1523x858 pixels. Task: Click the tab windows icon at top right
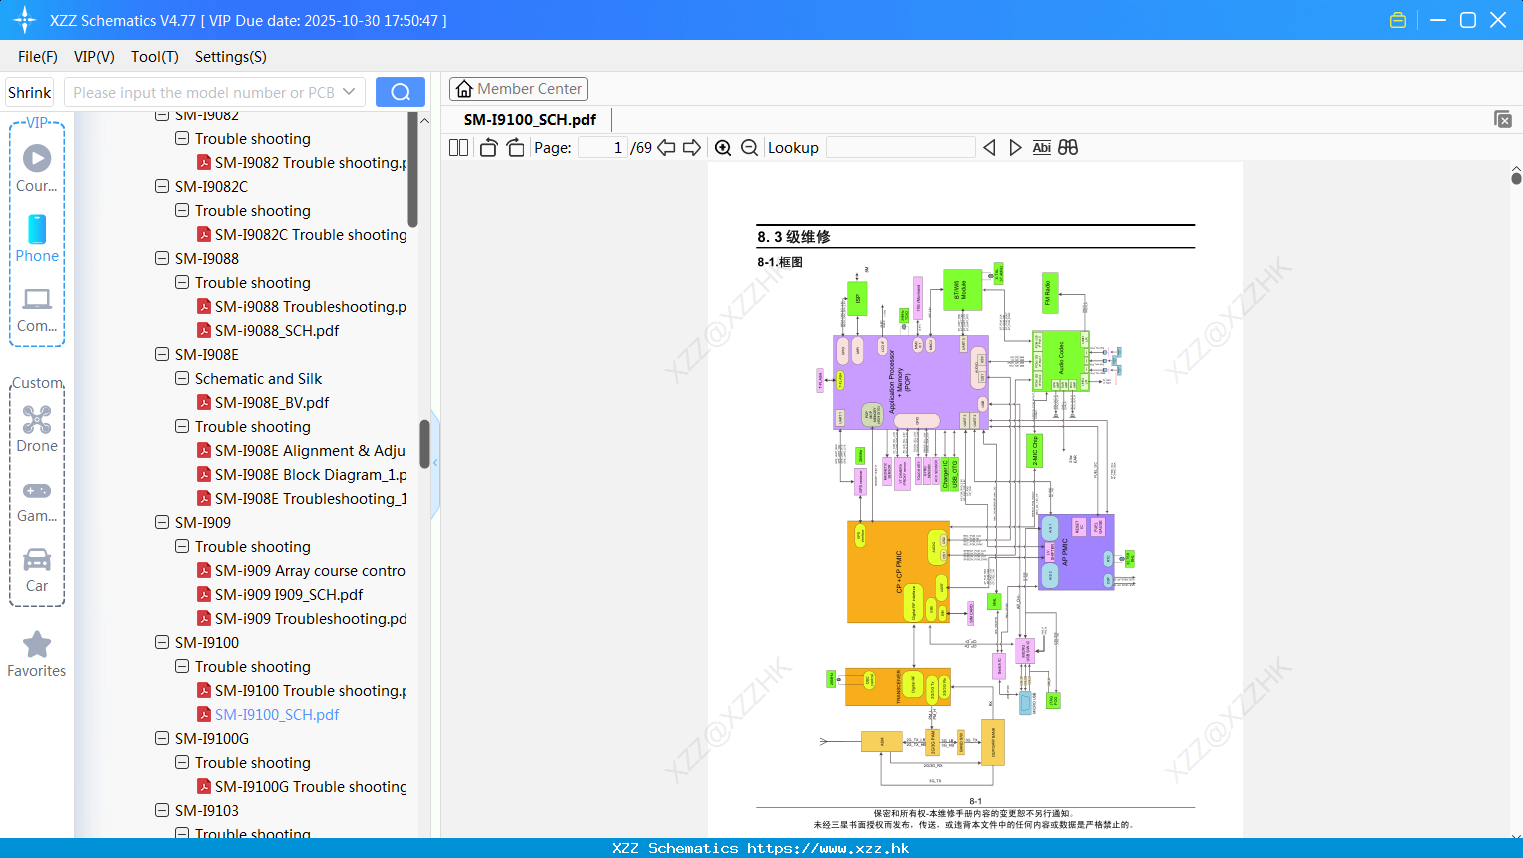click(1503, 119)
